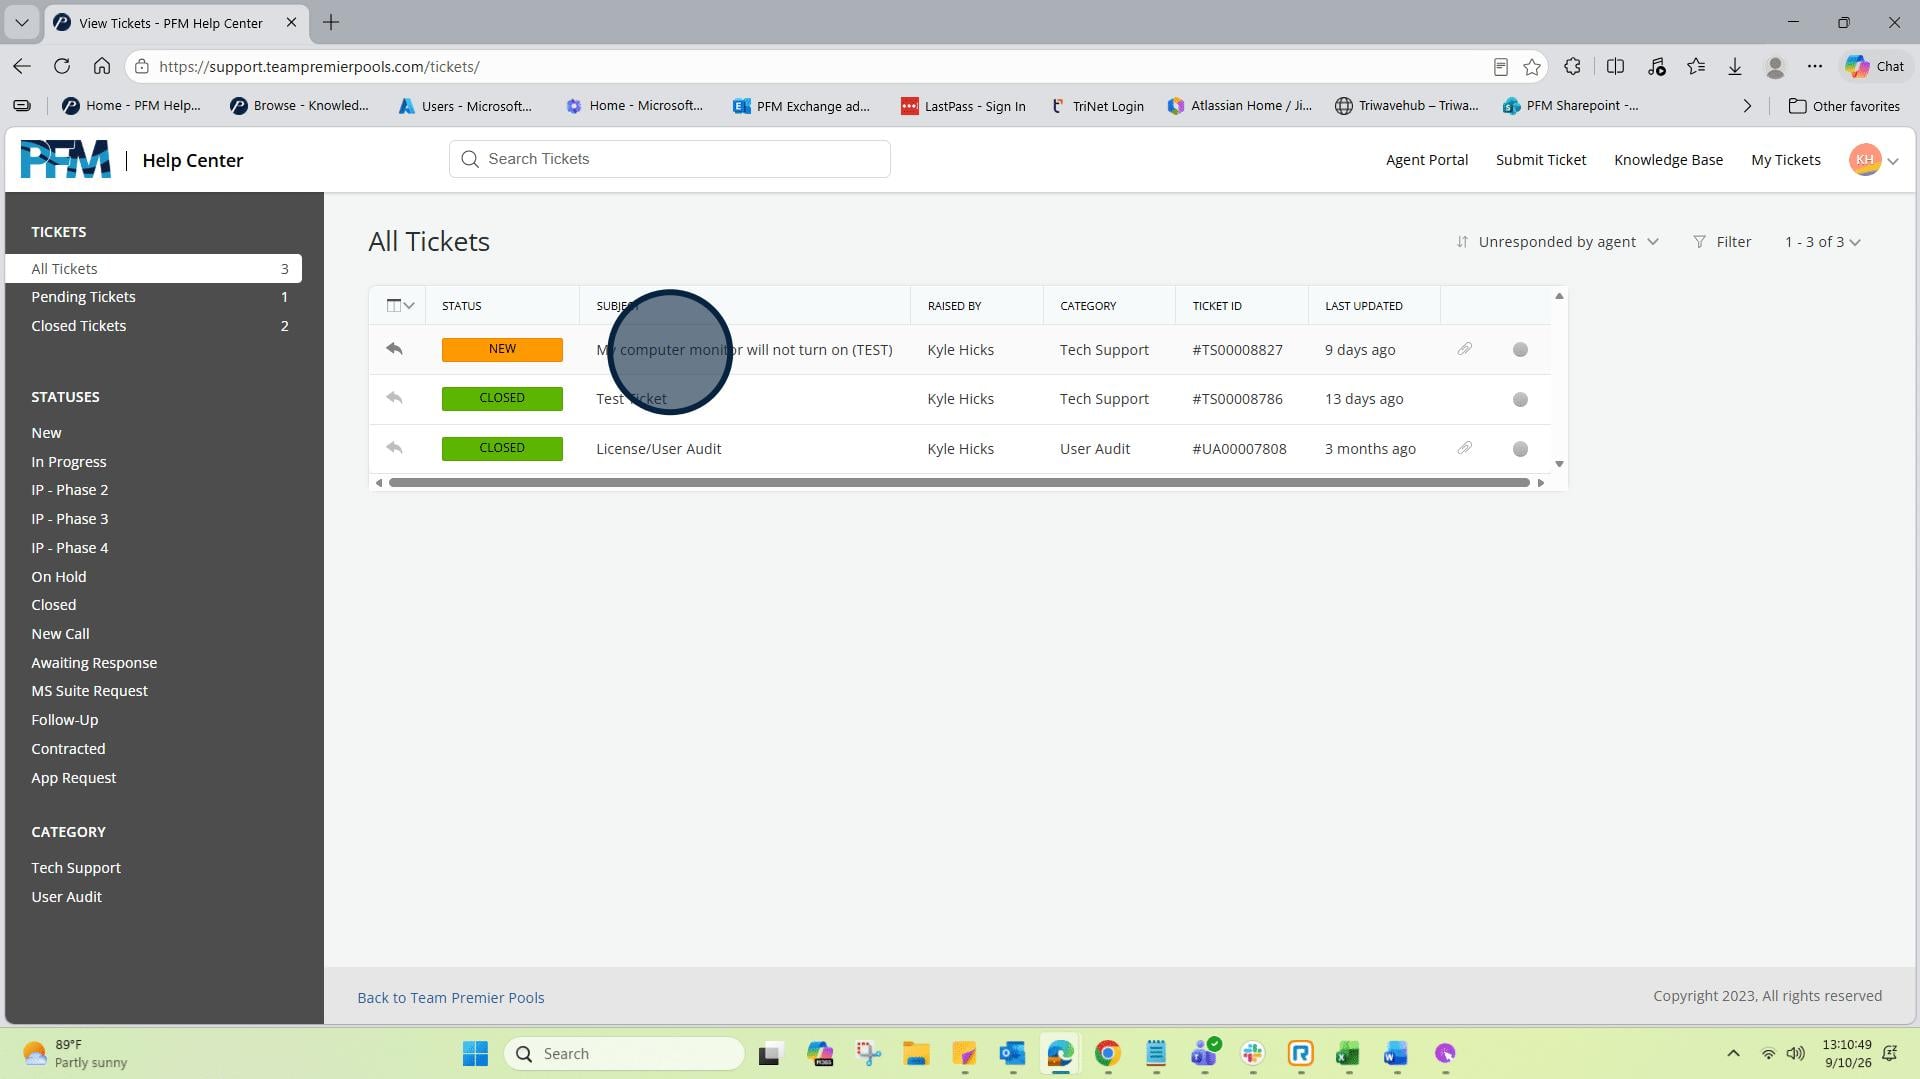This screenshot has width=1920, height=1079.
Task: Open License/User Audit ticket subject
Action: [x=658, y=448]
